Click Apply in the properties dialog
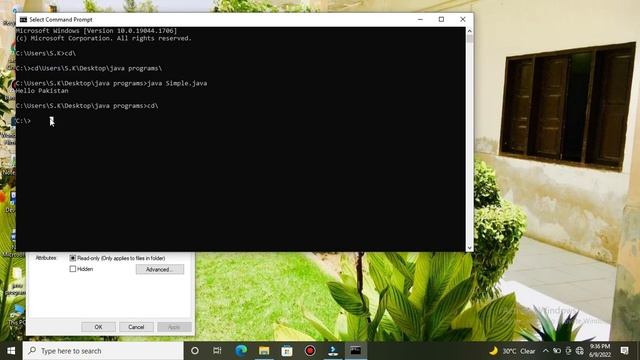The image size is (640, 360). [x=174, y=327]
